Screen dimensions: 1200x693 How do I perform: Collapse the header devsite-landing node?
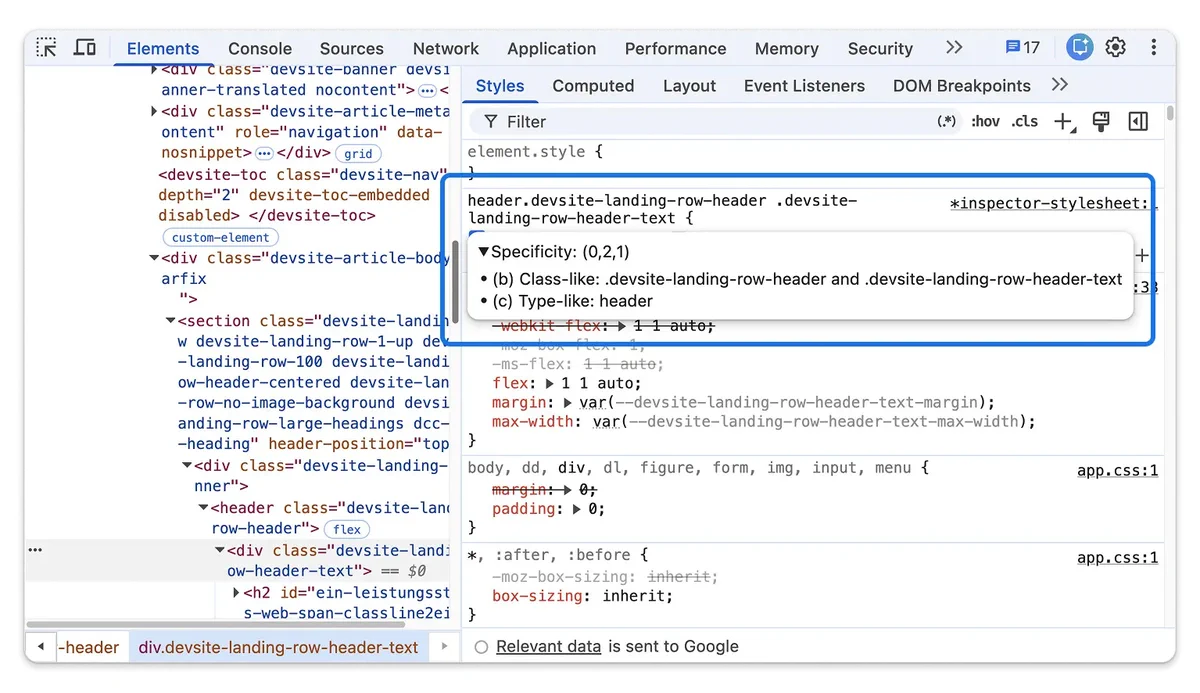pyautogui.click(x=204, y=508)
